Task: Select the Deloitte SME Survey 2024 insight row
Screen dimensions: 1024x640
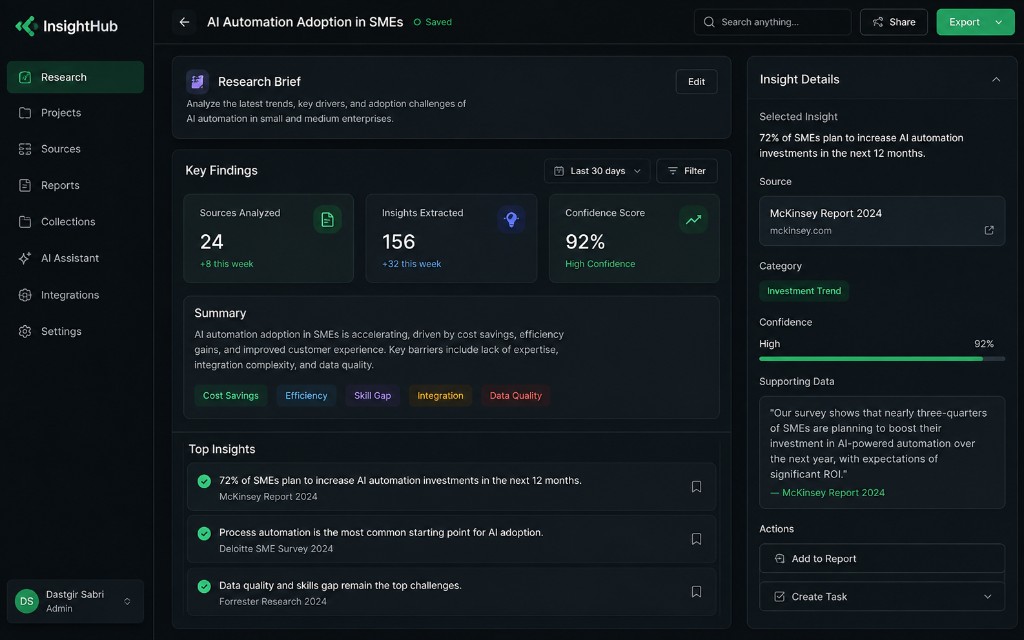Action: (x=451, y=539)
